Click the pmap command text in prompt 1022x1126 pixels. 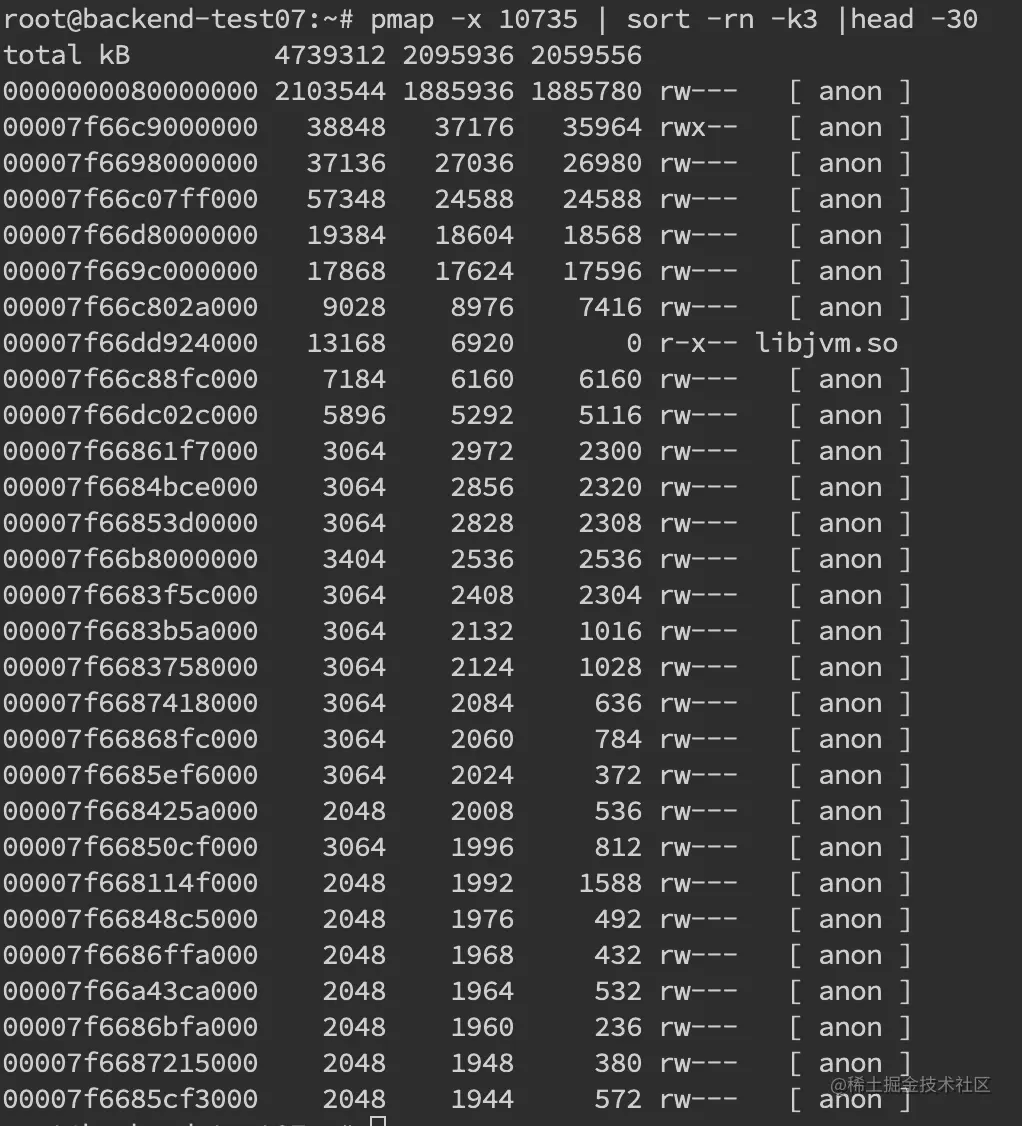pyautogui.click(x=474, y=19)
